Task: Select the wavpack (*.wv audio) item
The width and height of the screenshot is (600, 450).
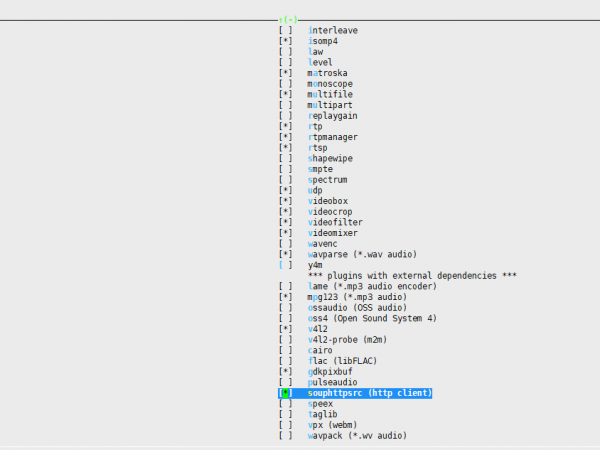Action: pyautogui.click(x=357, y=436)
